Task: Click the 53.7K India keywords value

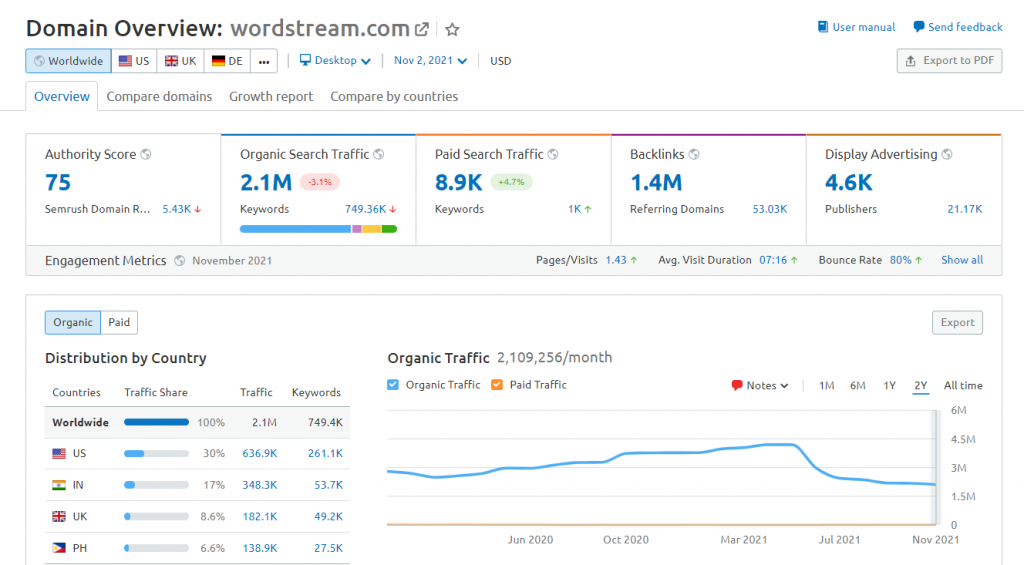Action: pyautogui.click(x=328, y=485)
